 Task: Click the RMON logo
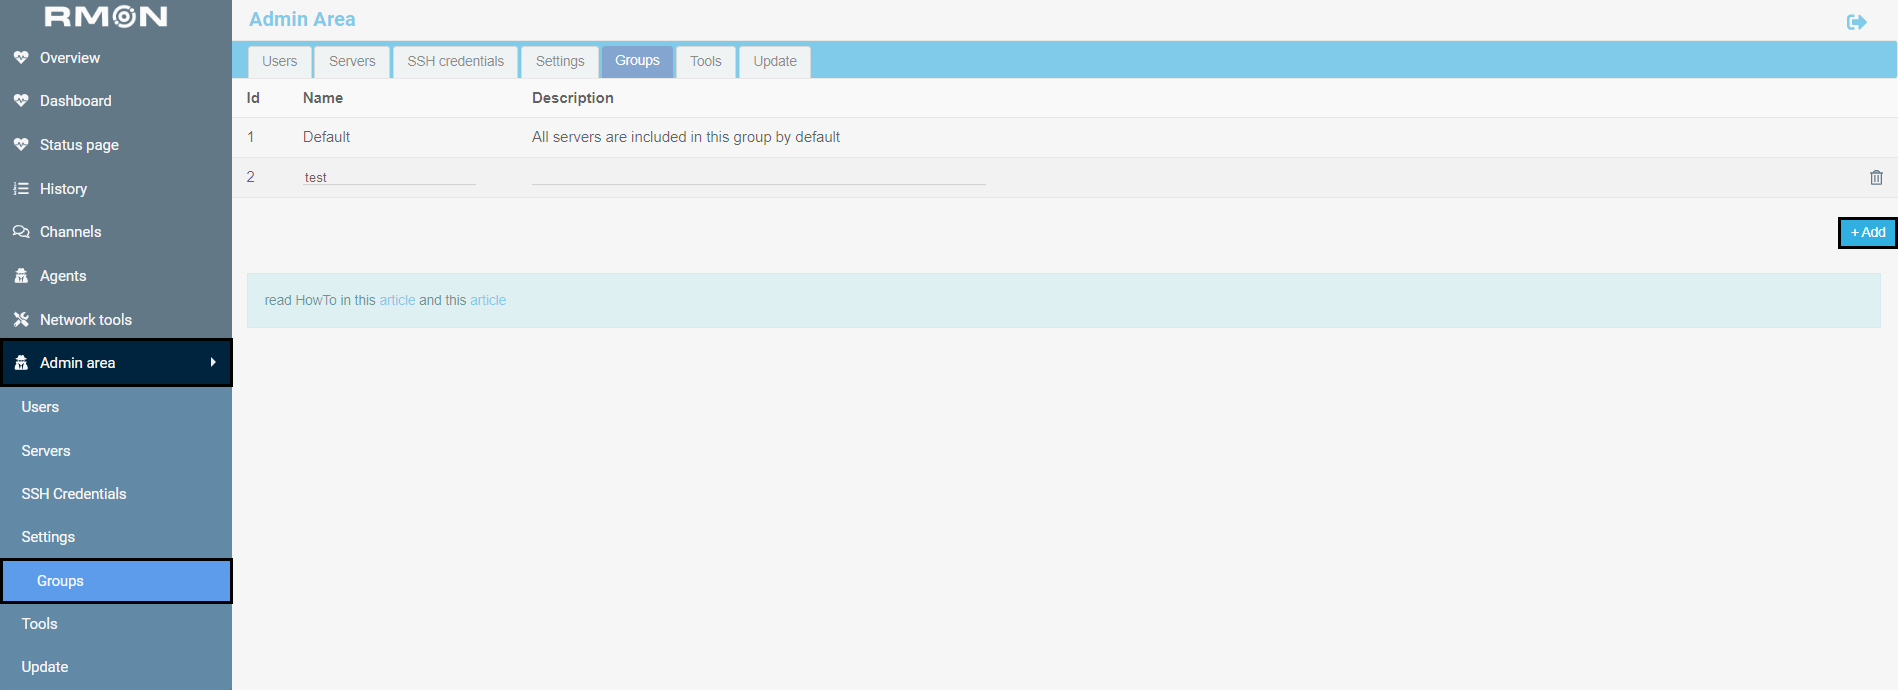pos(106,17)
